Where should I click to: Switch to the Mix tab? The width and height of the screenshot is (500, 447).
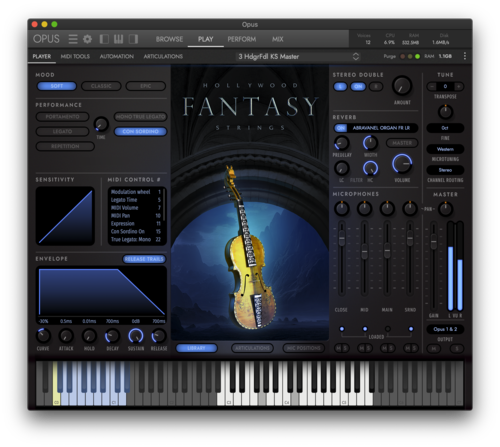pyautogui.click(x=277, y=39)
